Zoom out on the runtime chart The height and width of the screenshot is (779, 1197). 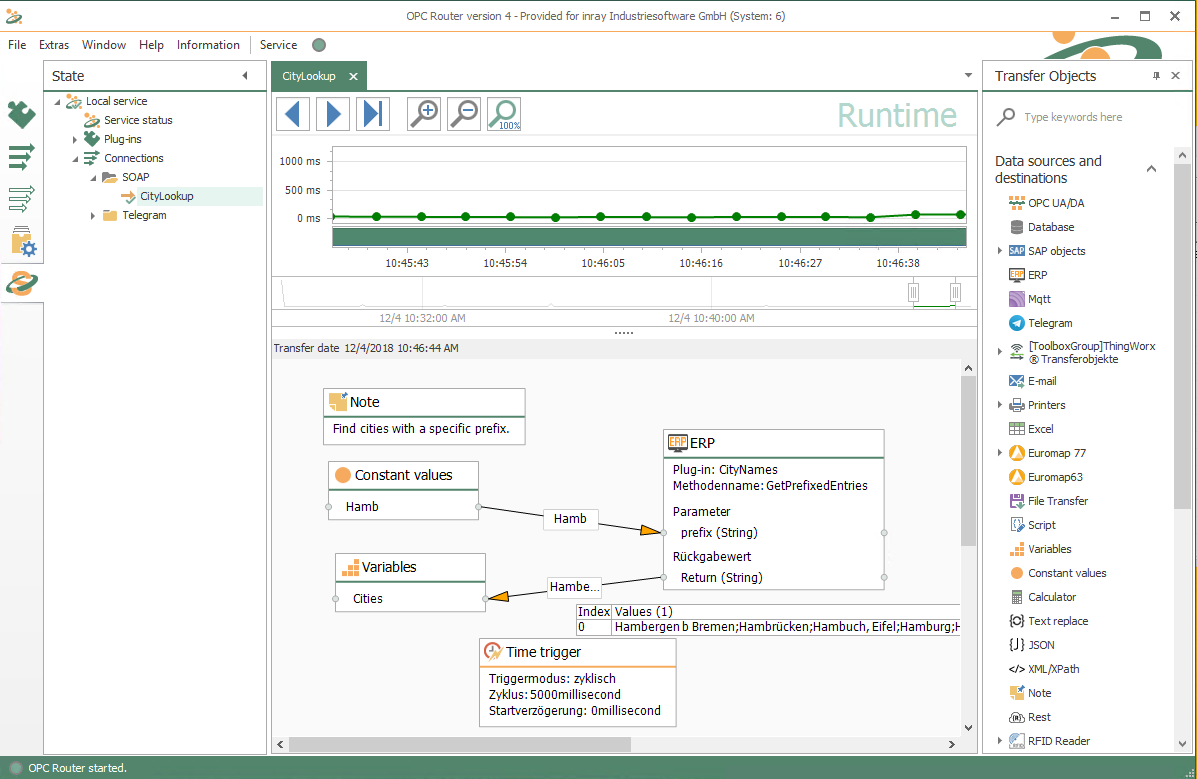click(x=464, y=114)
